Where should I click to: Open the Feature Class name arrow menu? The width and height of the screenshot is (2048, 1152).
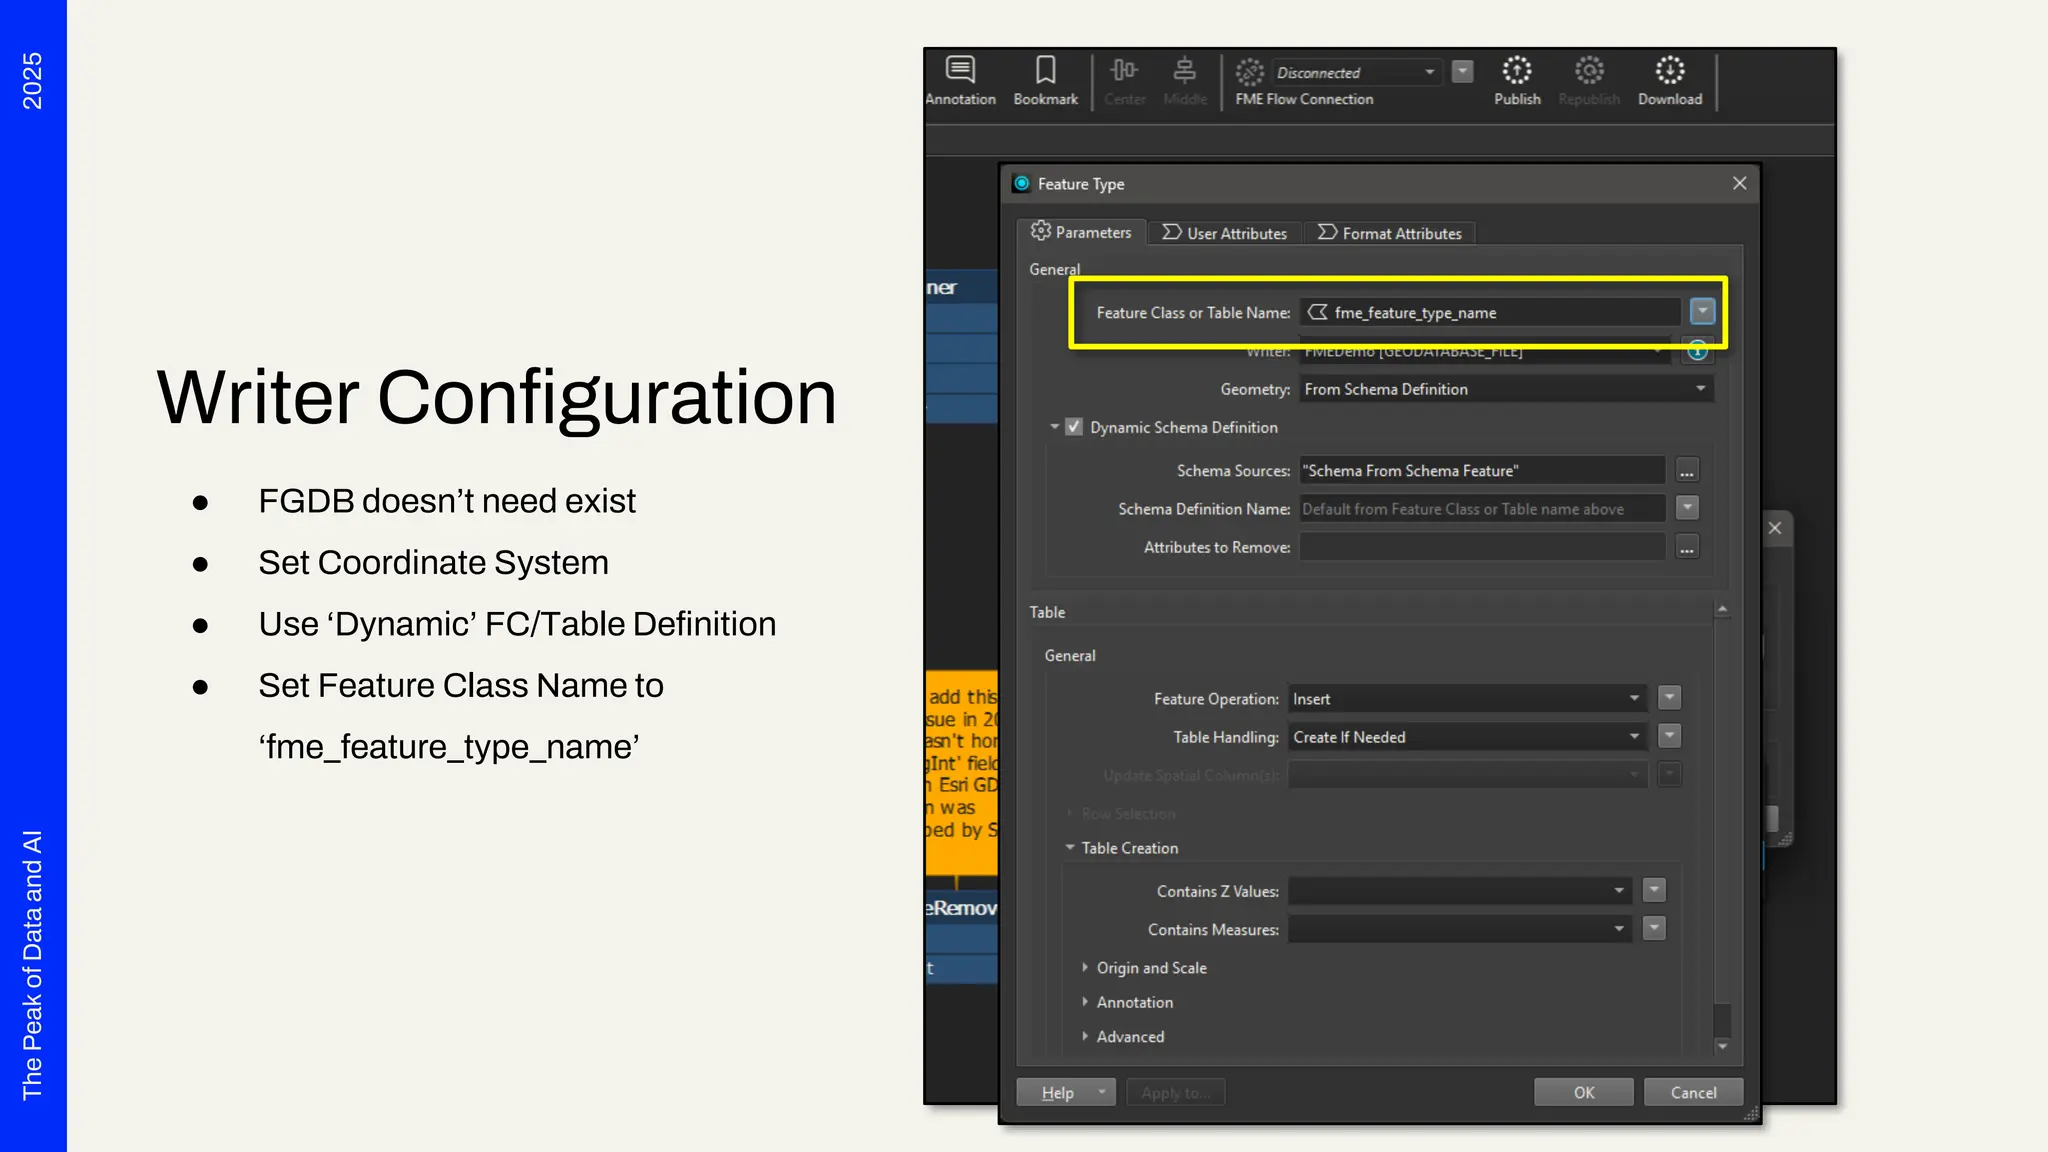click(1702, 311)
